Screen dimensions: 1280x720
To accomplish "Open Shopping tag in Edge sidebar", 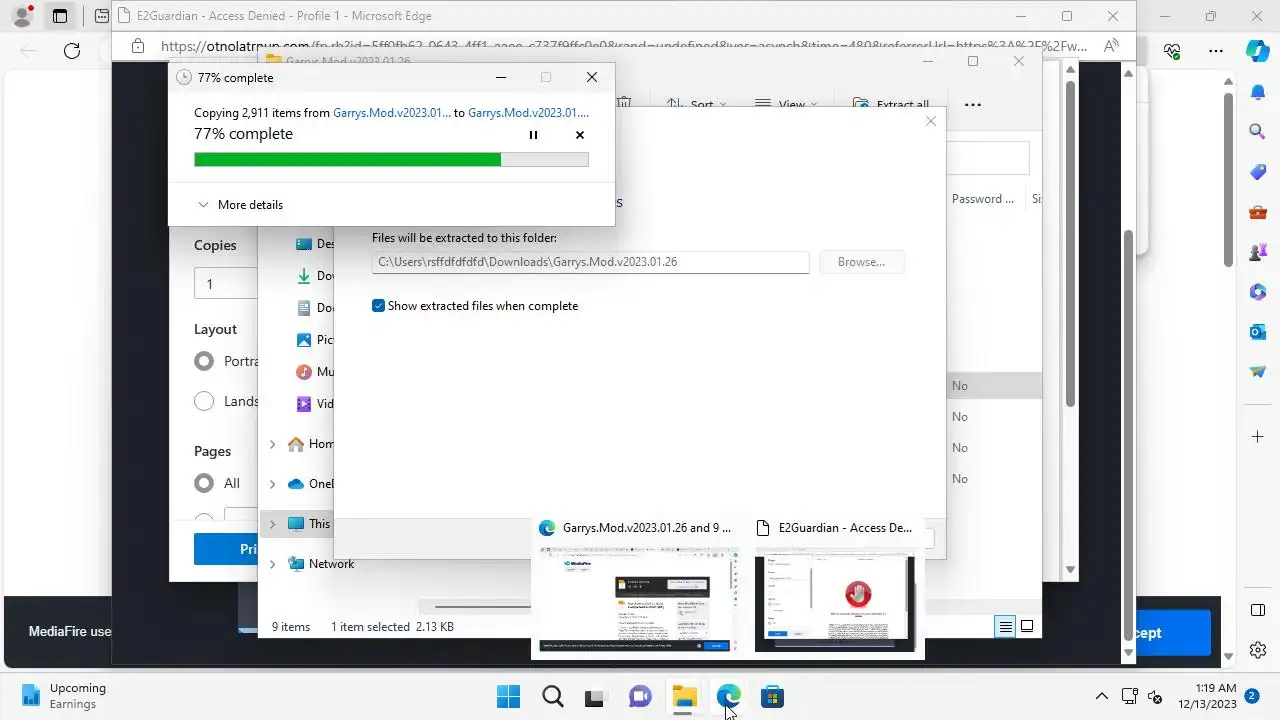I will 1258,172.
